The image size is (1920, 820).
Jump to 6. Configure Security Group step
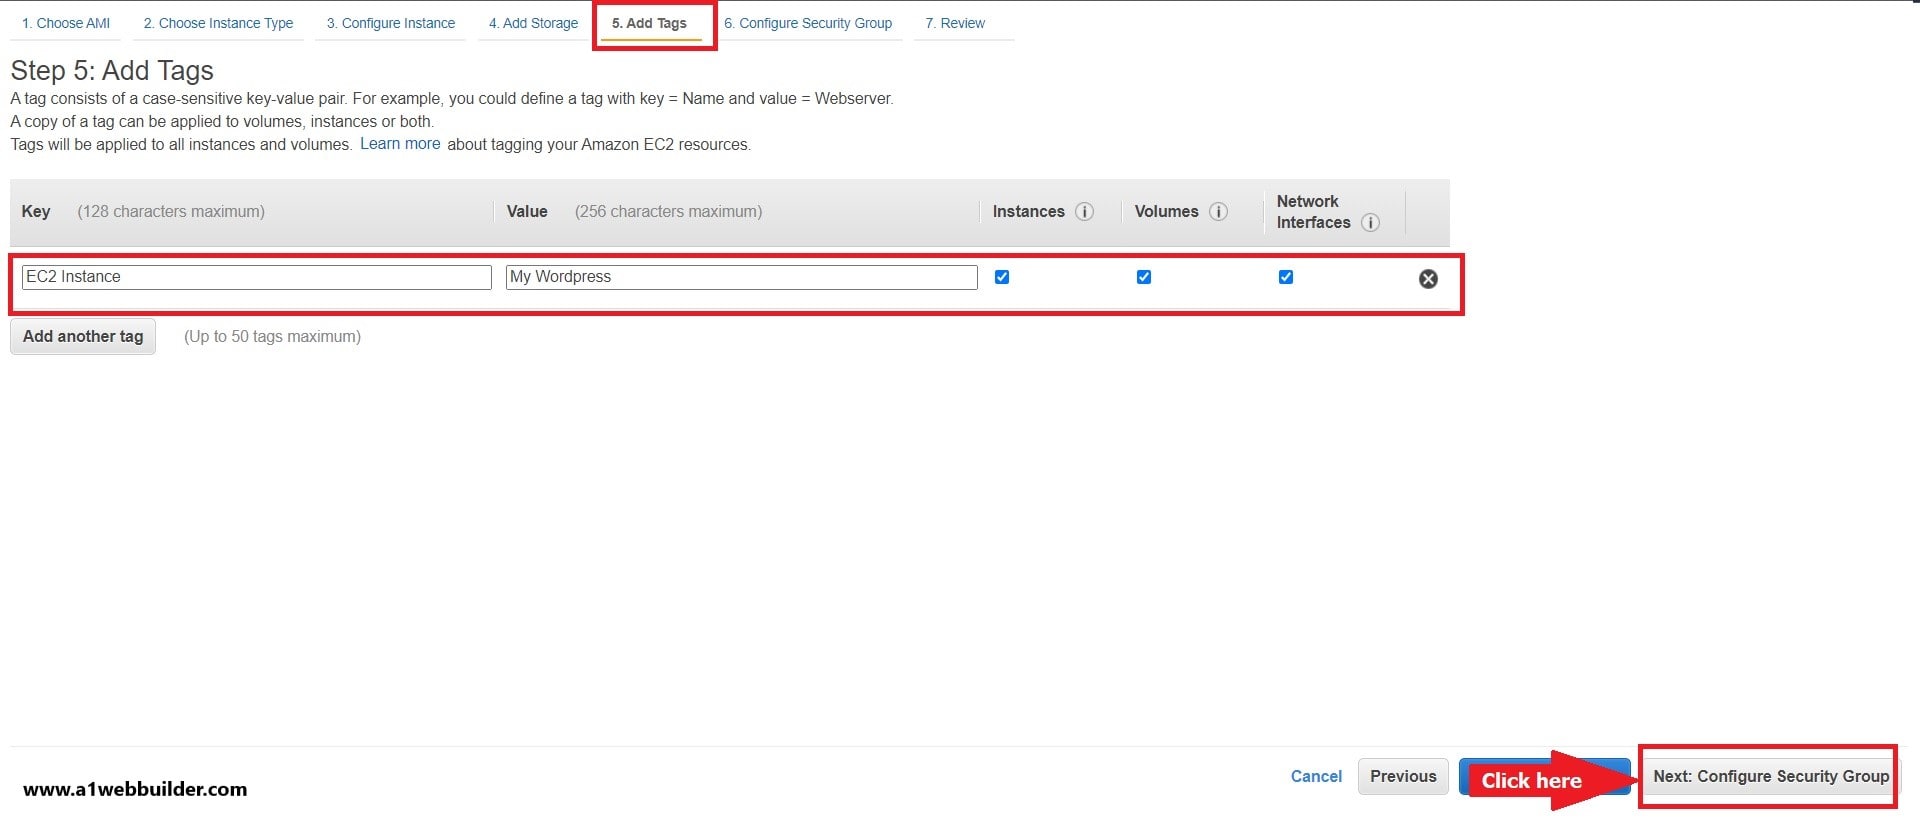808,23
